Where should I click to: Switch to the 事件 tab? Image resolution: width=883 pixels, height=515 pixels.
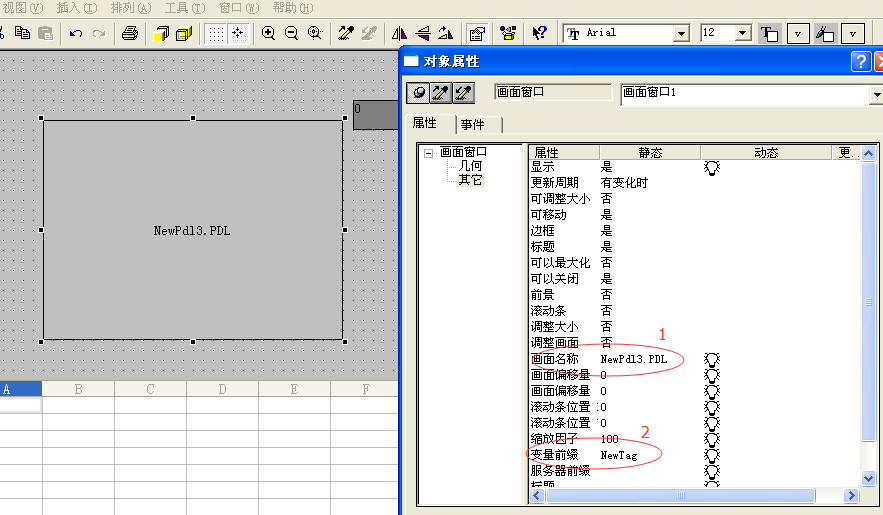472,124
